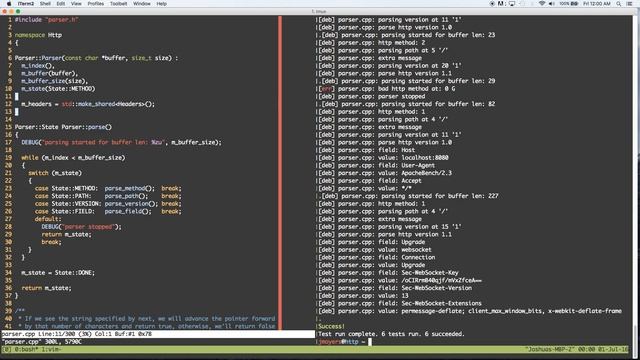
Task: Click the yellow minimize window button
Action: (x=11, y=11)
